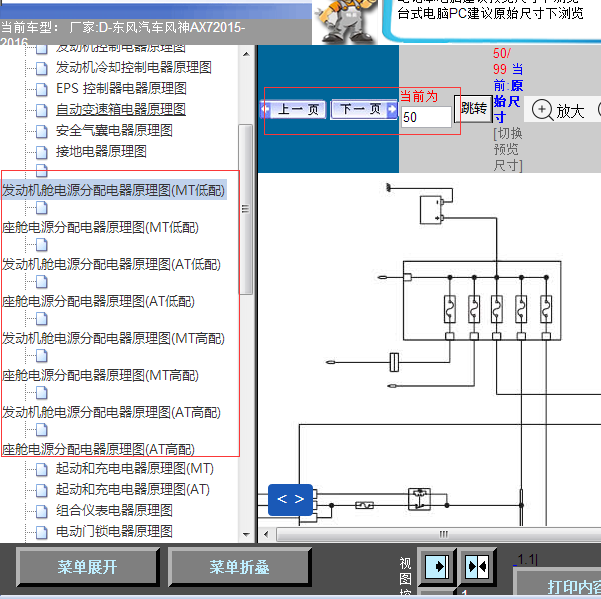Click page icon beside 起动和充电电器原理图(AT)
Viewport: 601px width, 599px height.
pos(42,491)
